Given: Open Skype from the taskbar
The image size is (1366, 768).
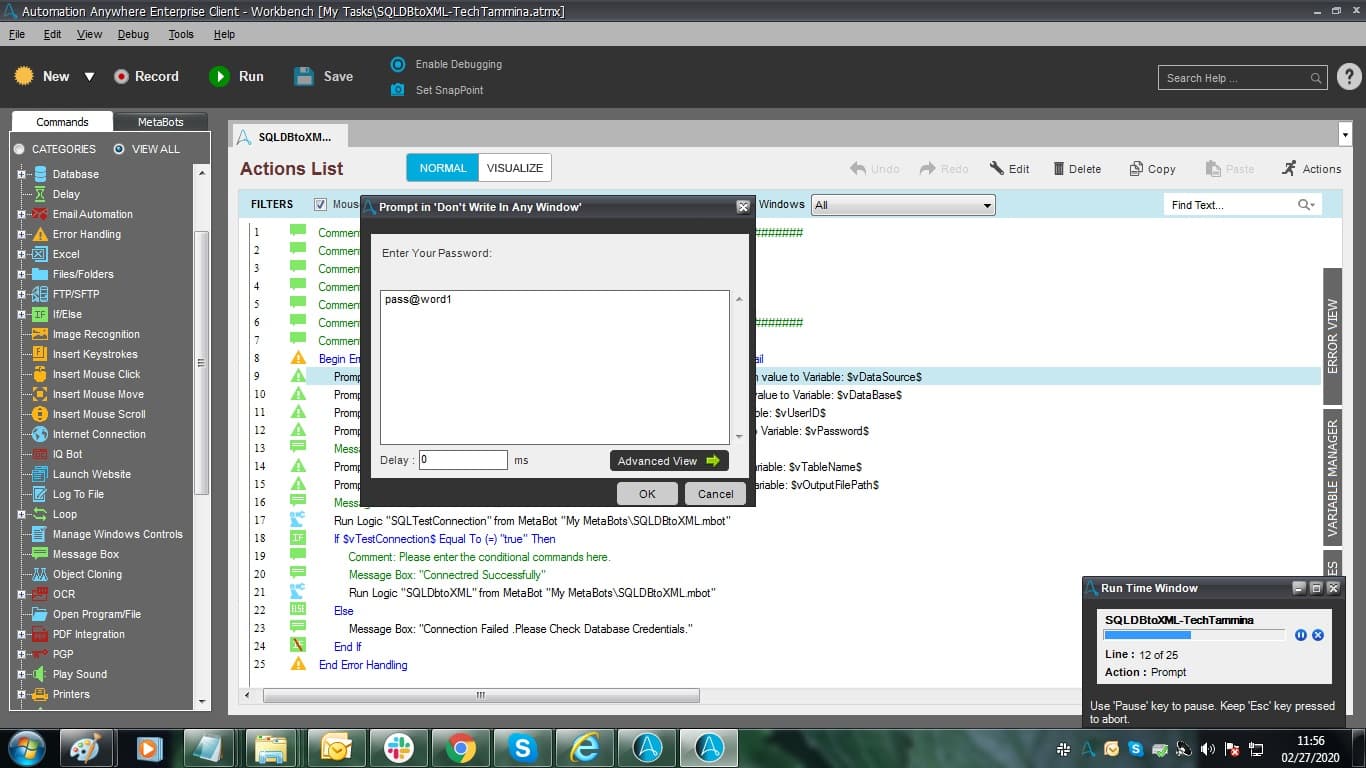Looking at the screenshot, I should pyautogui.click(x=523, y=748).
